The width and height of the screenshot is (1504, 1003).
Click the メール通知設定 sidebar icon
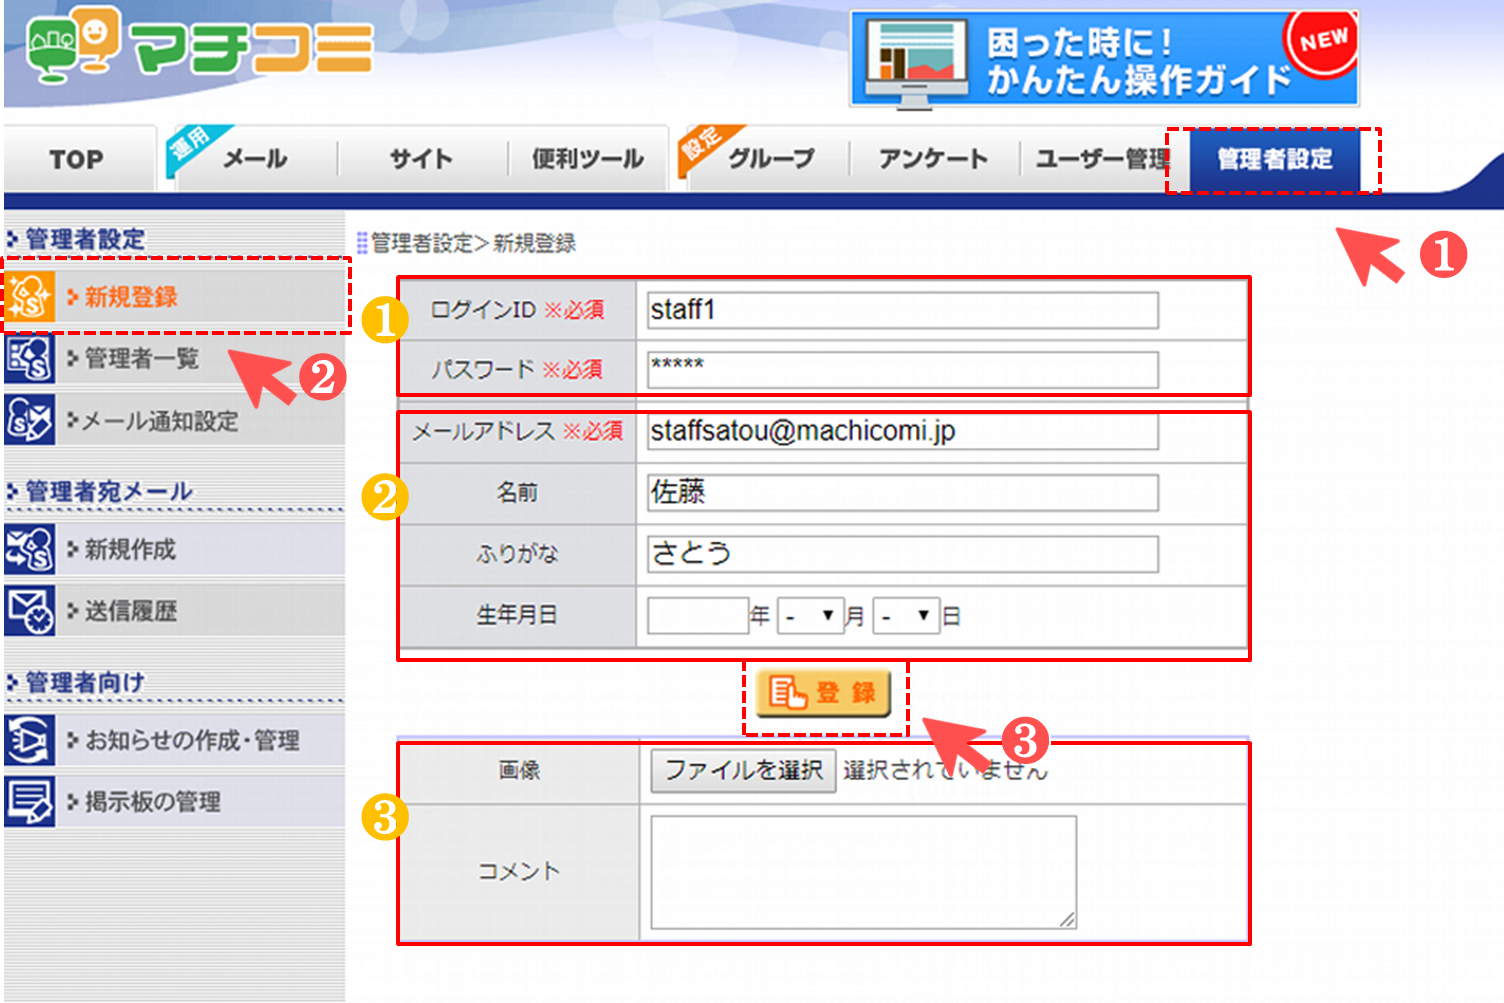tap(29, 420)
